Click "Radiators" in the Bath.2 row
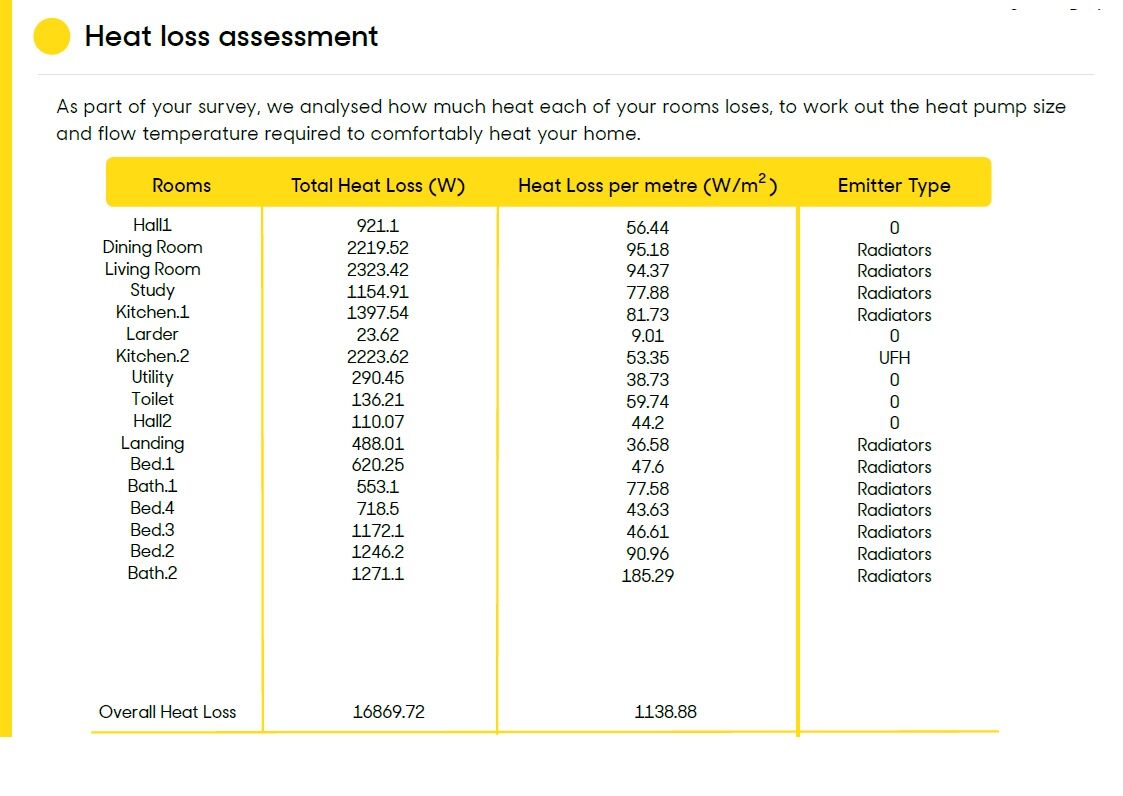 895,576
